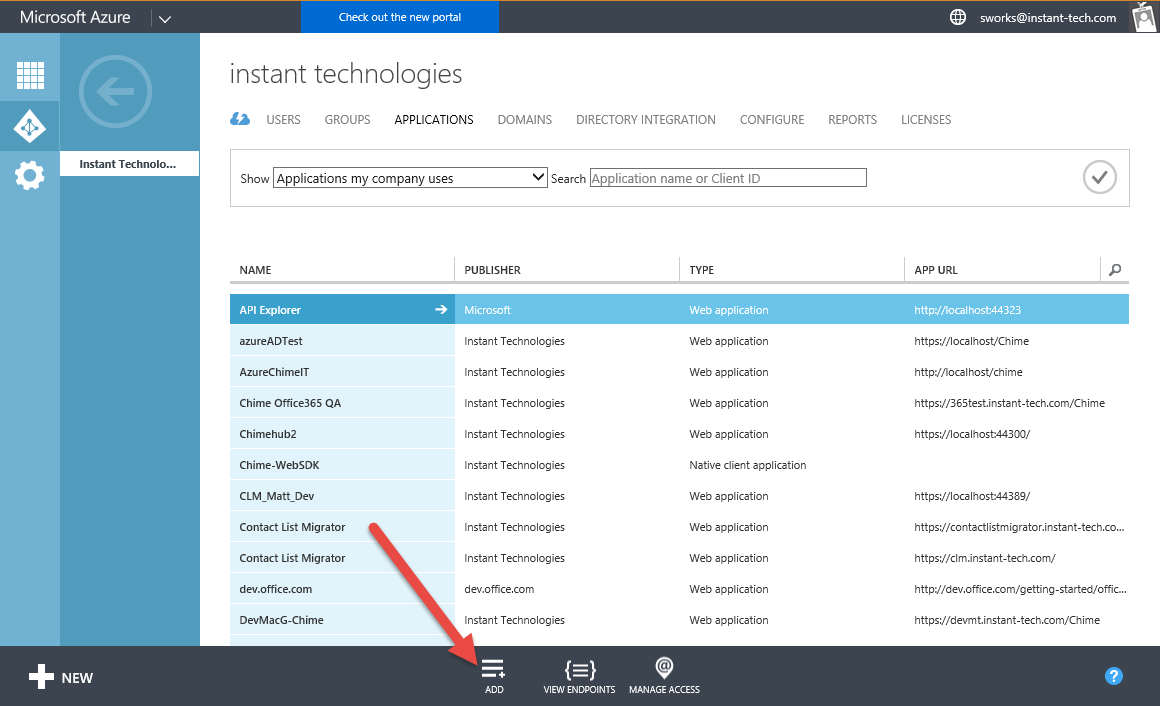Click the Microsoft Azure logo text
The image size is (1160, 706).
[75, 17]
